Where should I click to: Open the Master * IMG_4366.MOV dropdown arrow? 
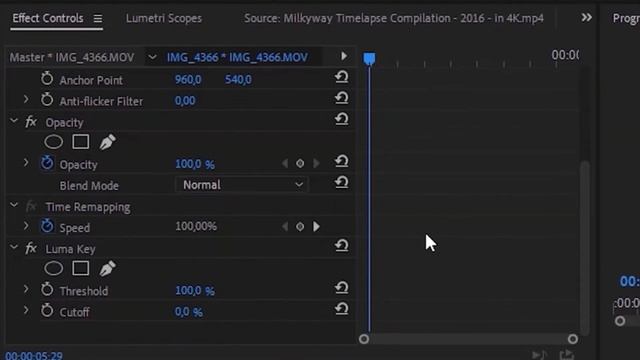152,57
